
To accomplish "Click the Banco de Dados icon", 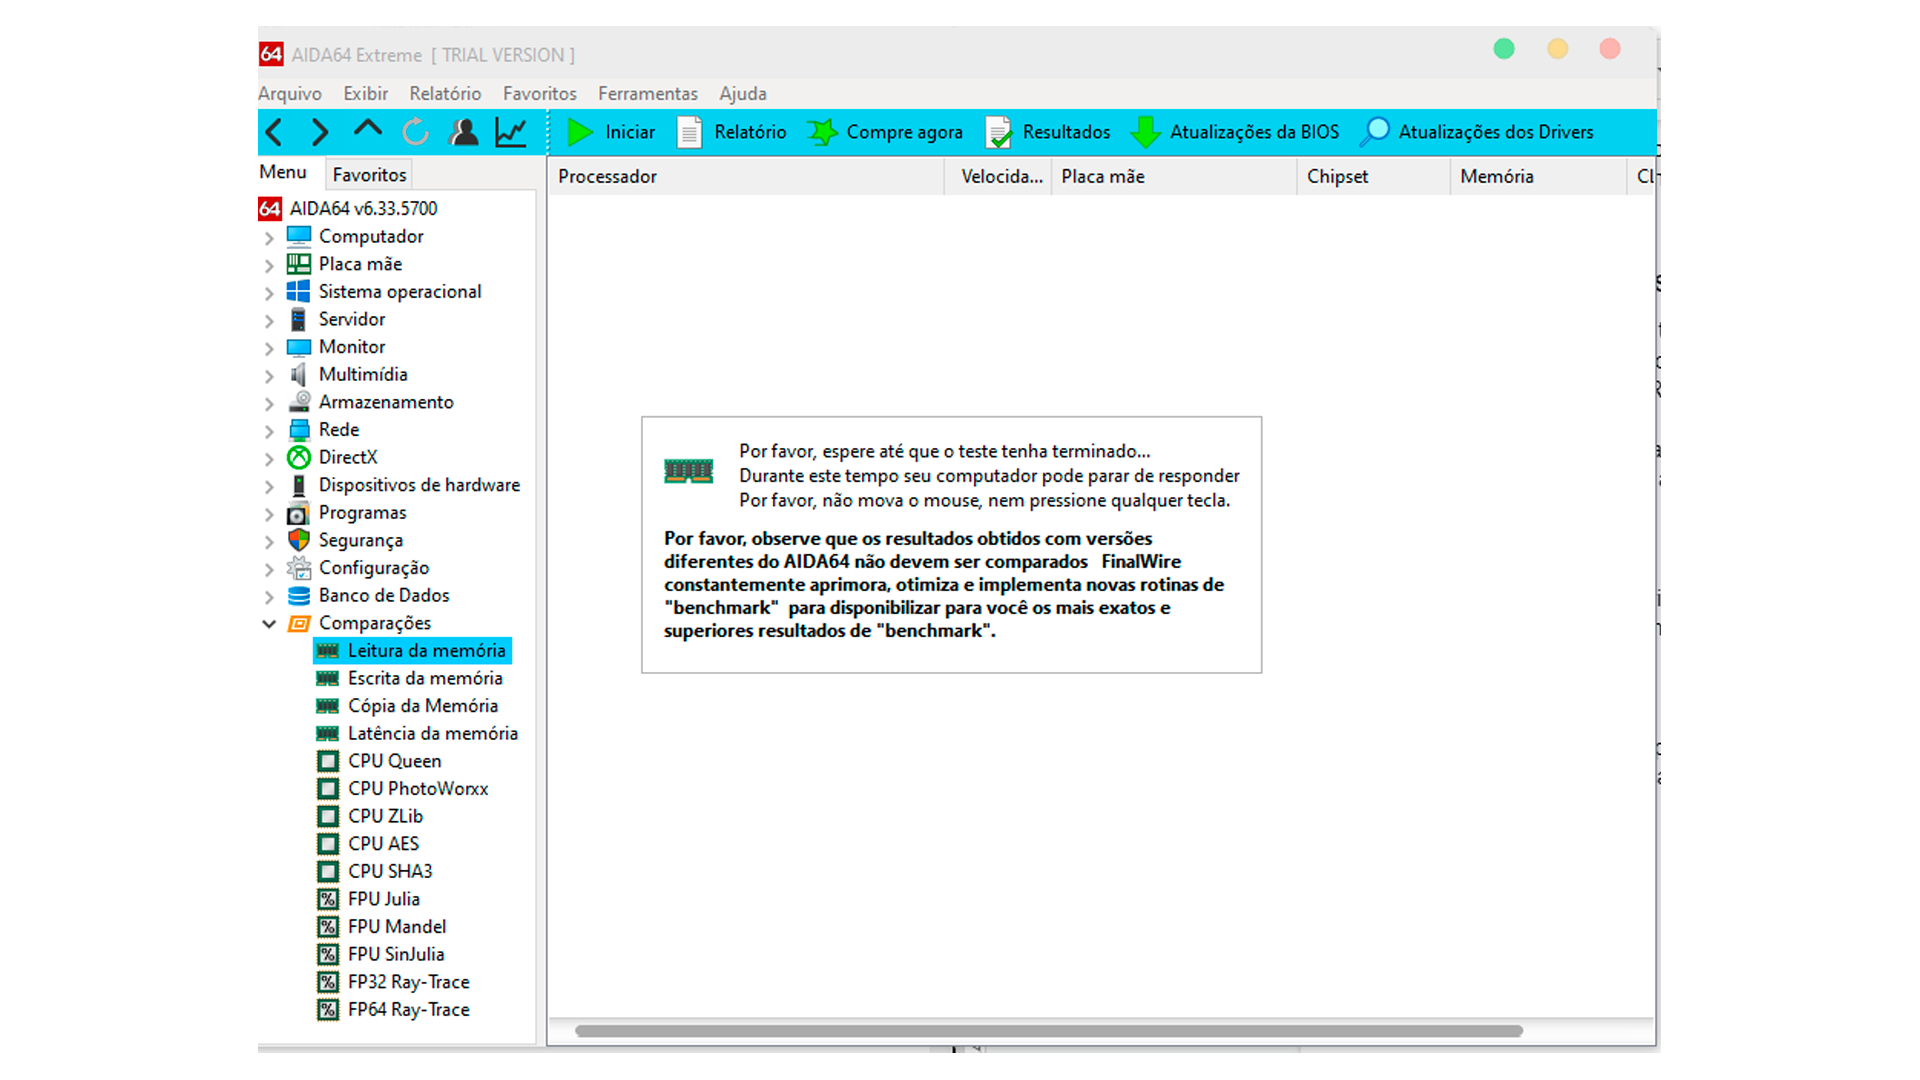I will [299, 596].
